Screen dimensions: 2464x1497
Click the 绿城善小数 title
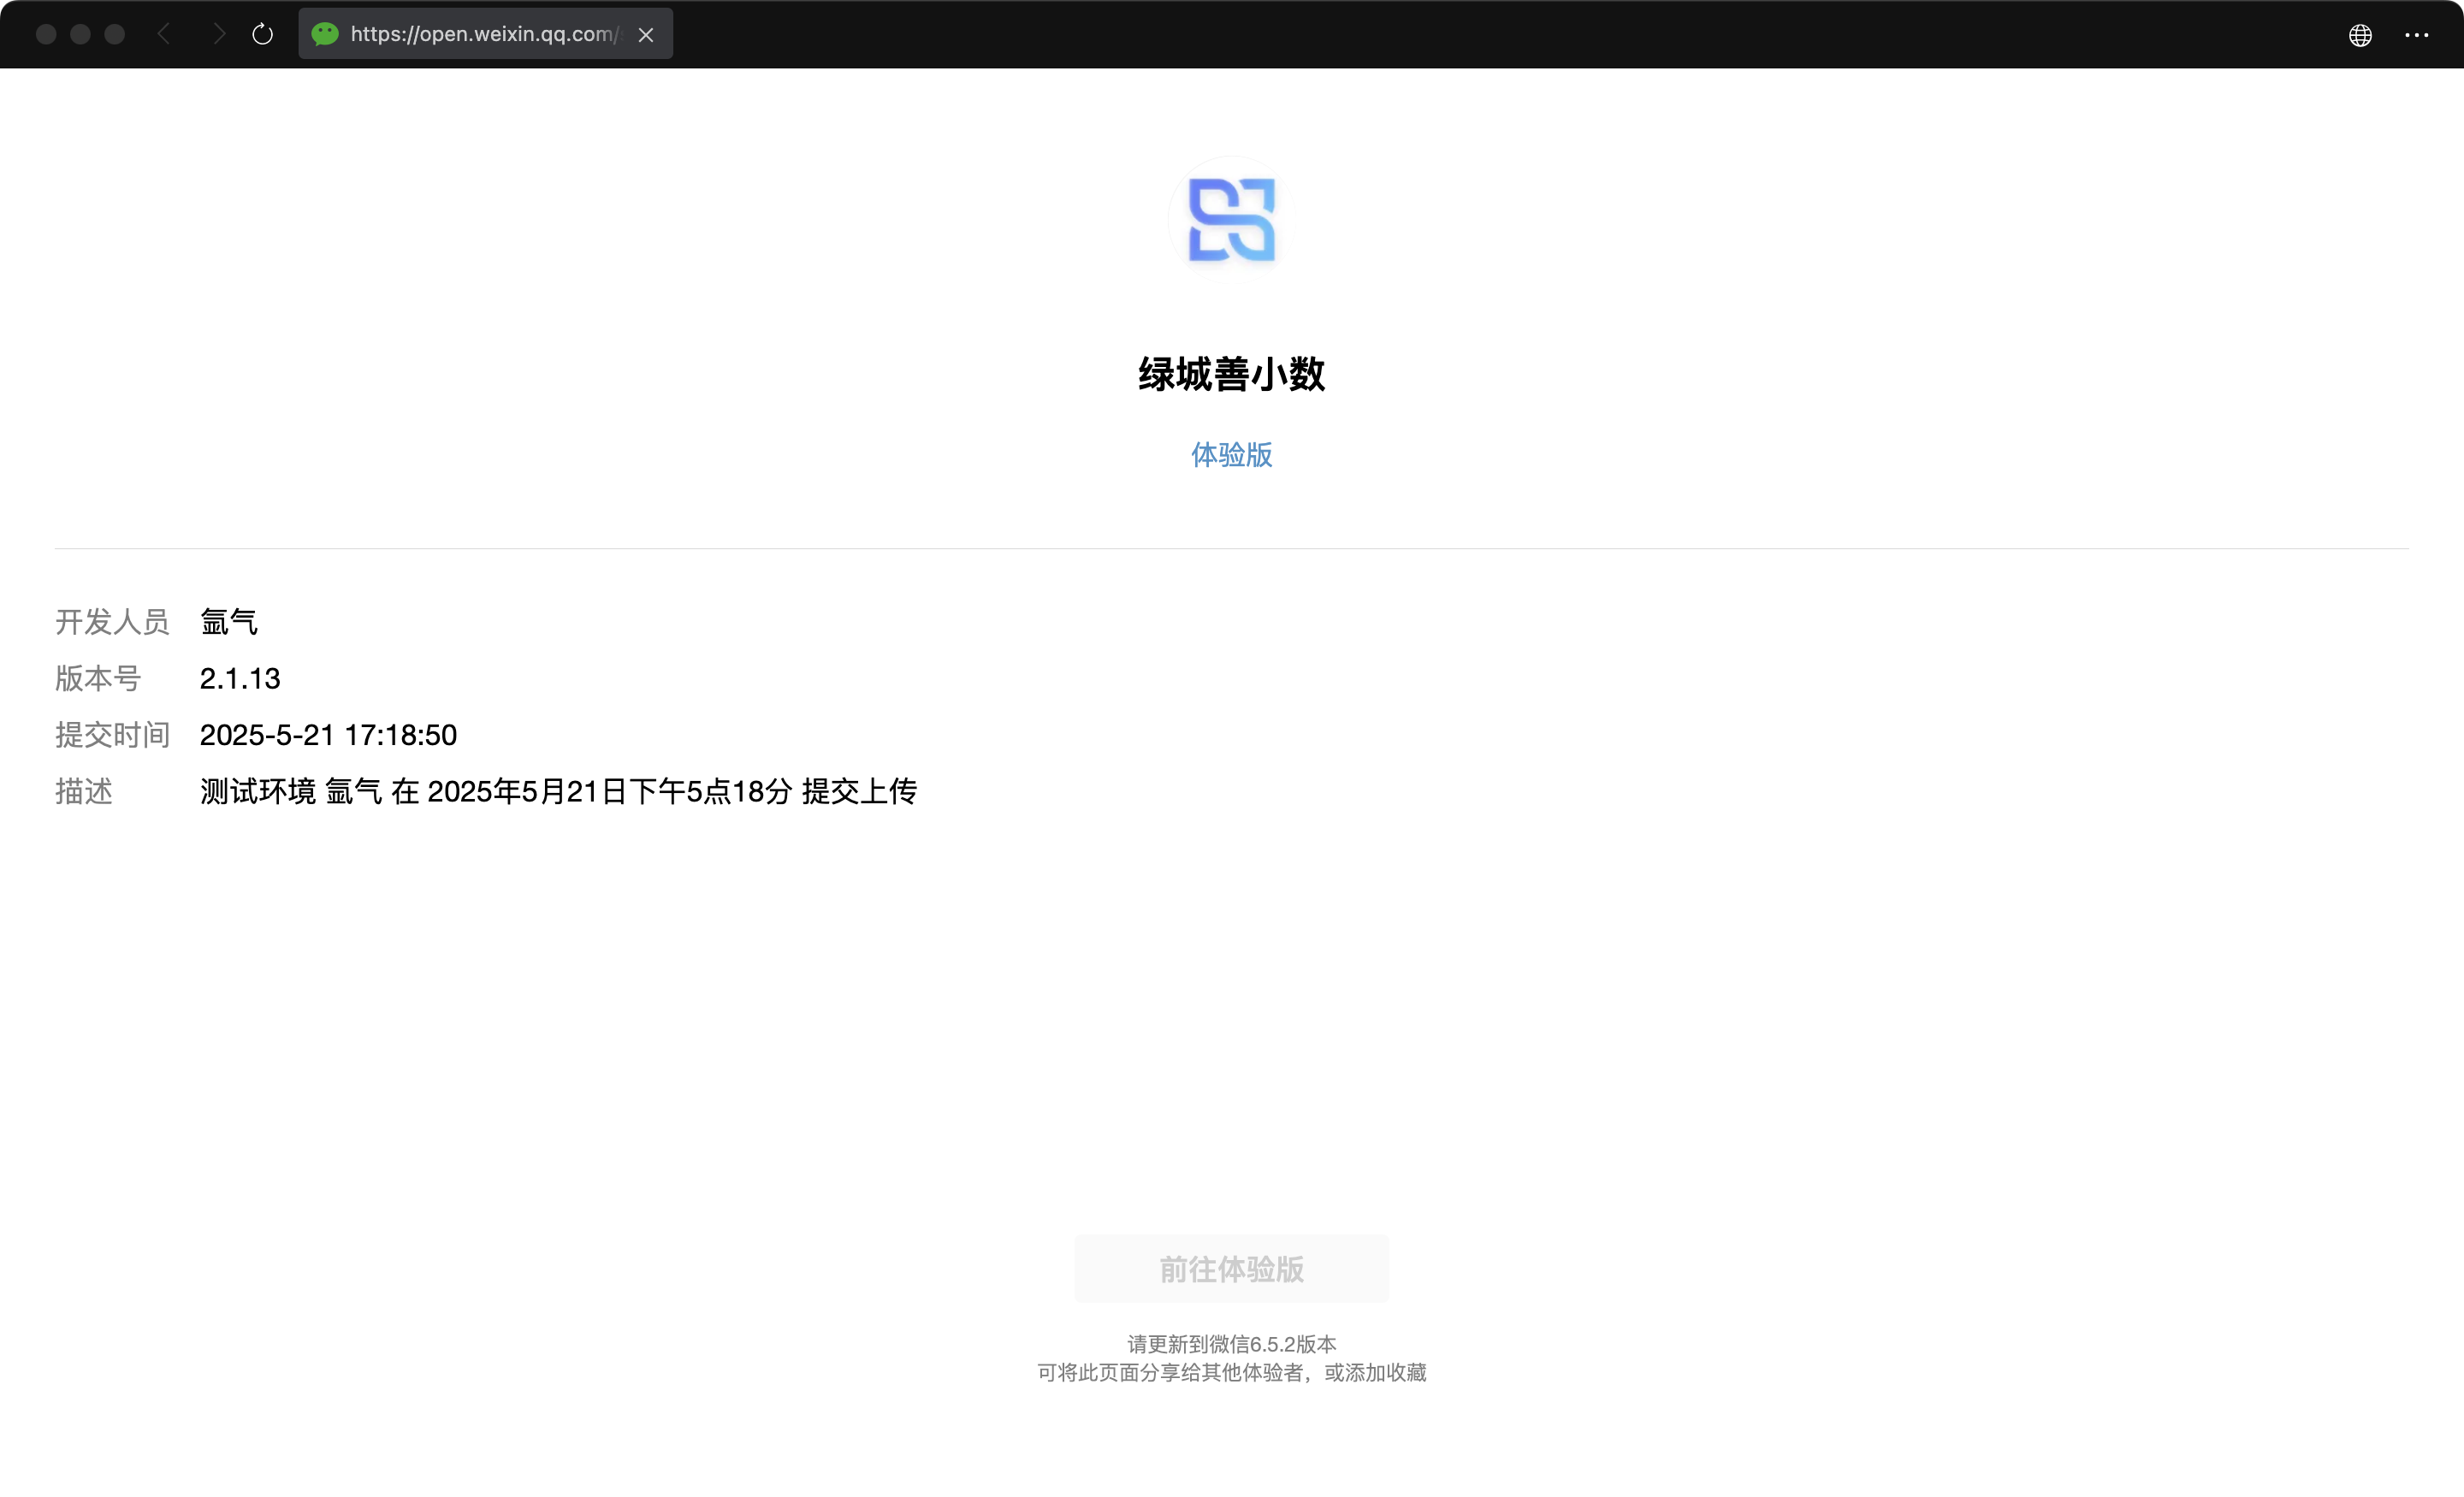pos(1231,374)
